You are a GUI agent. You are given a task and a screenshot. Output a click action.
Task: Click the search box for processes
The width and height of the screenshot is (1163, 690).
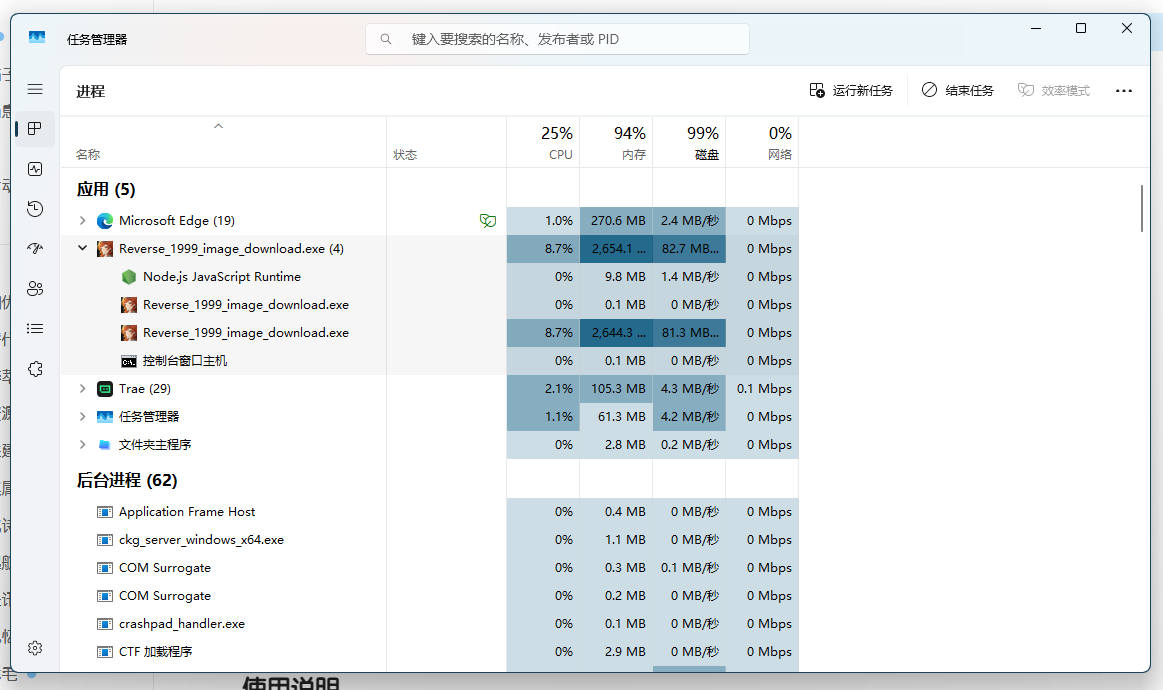(557, 39)
